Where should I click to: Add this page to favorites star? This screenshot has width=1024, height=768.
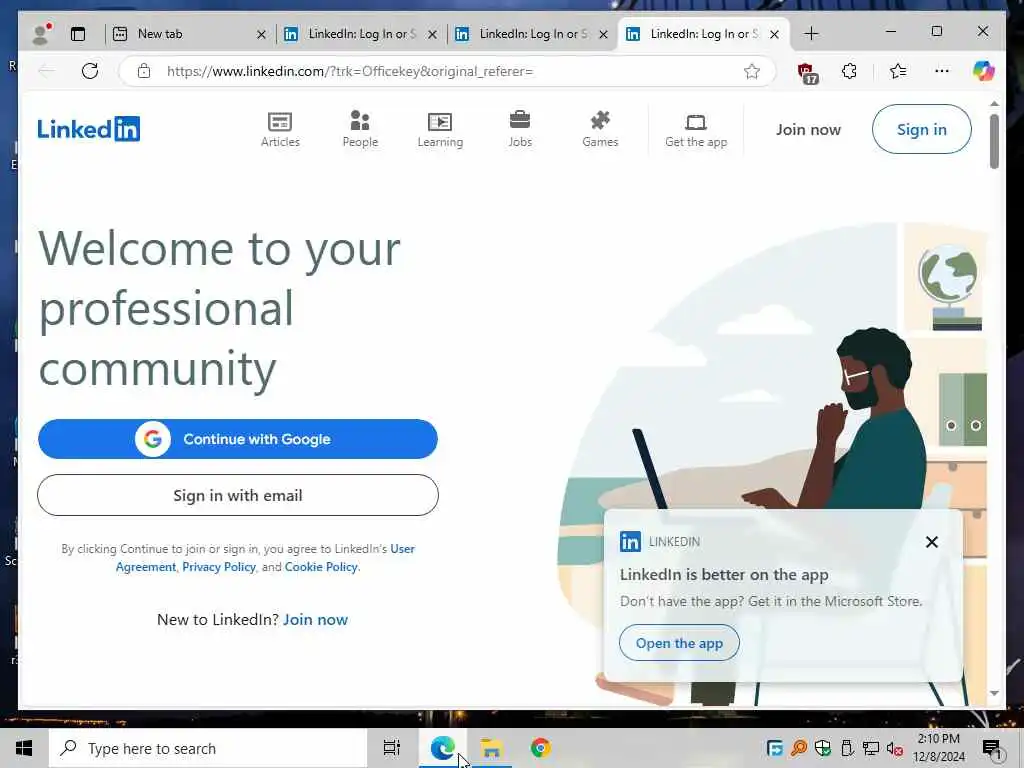752,71
